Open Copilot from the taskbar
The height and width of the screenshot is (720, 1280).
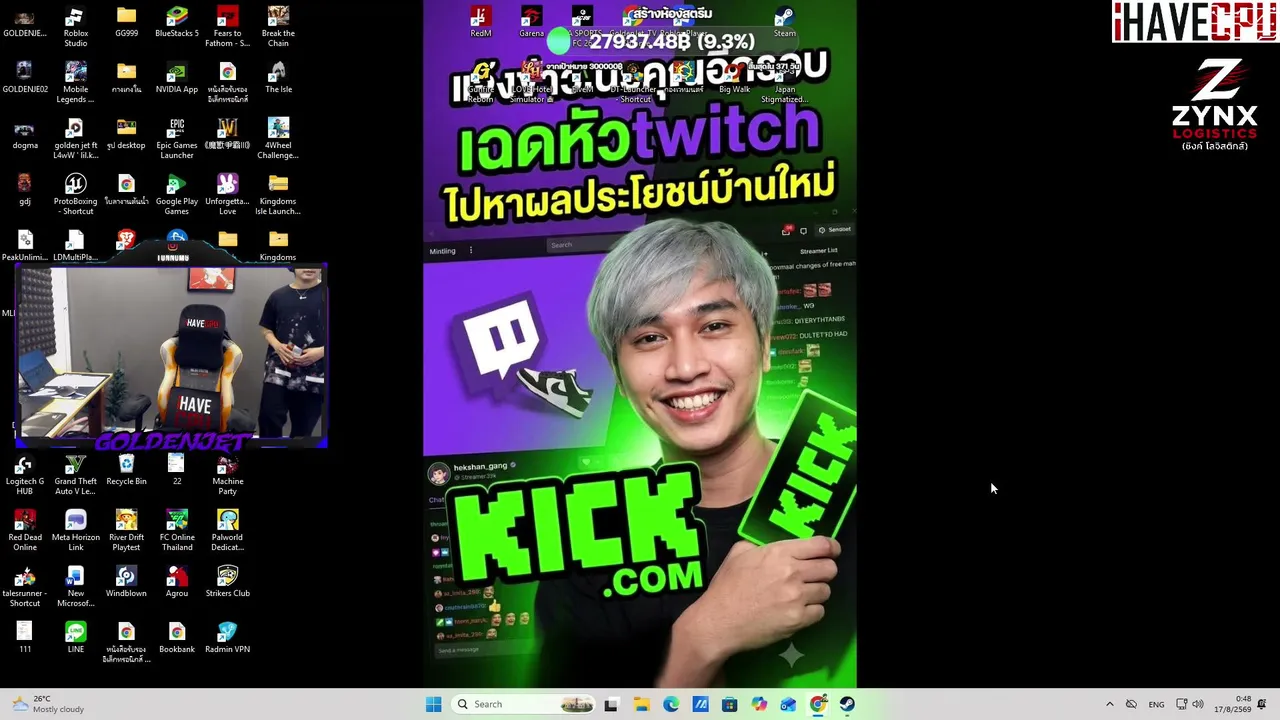pos(759,704)
